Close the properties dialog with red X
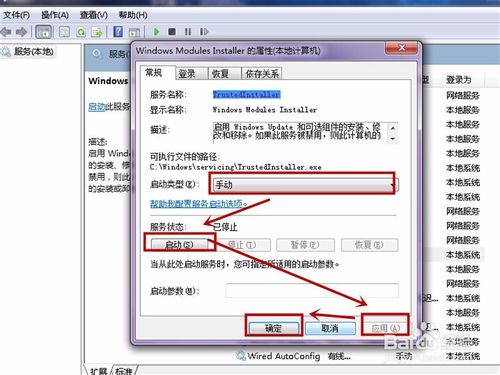The height and width of the screenshot is (375, 500). coord(401,48)
